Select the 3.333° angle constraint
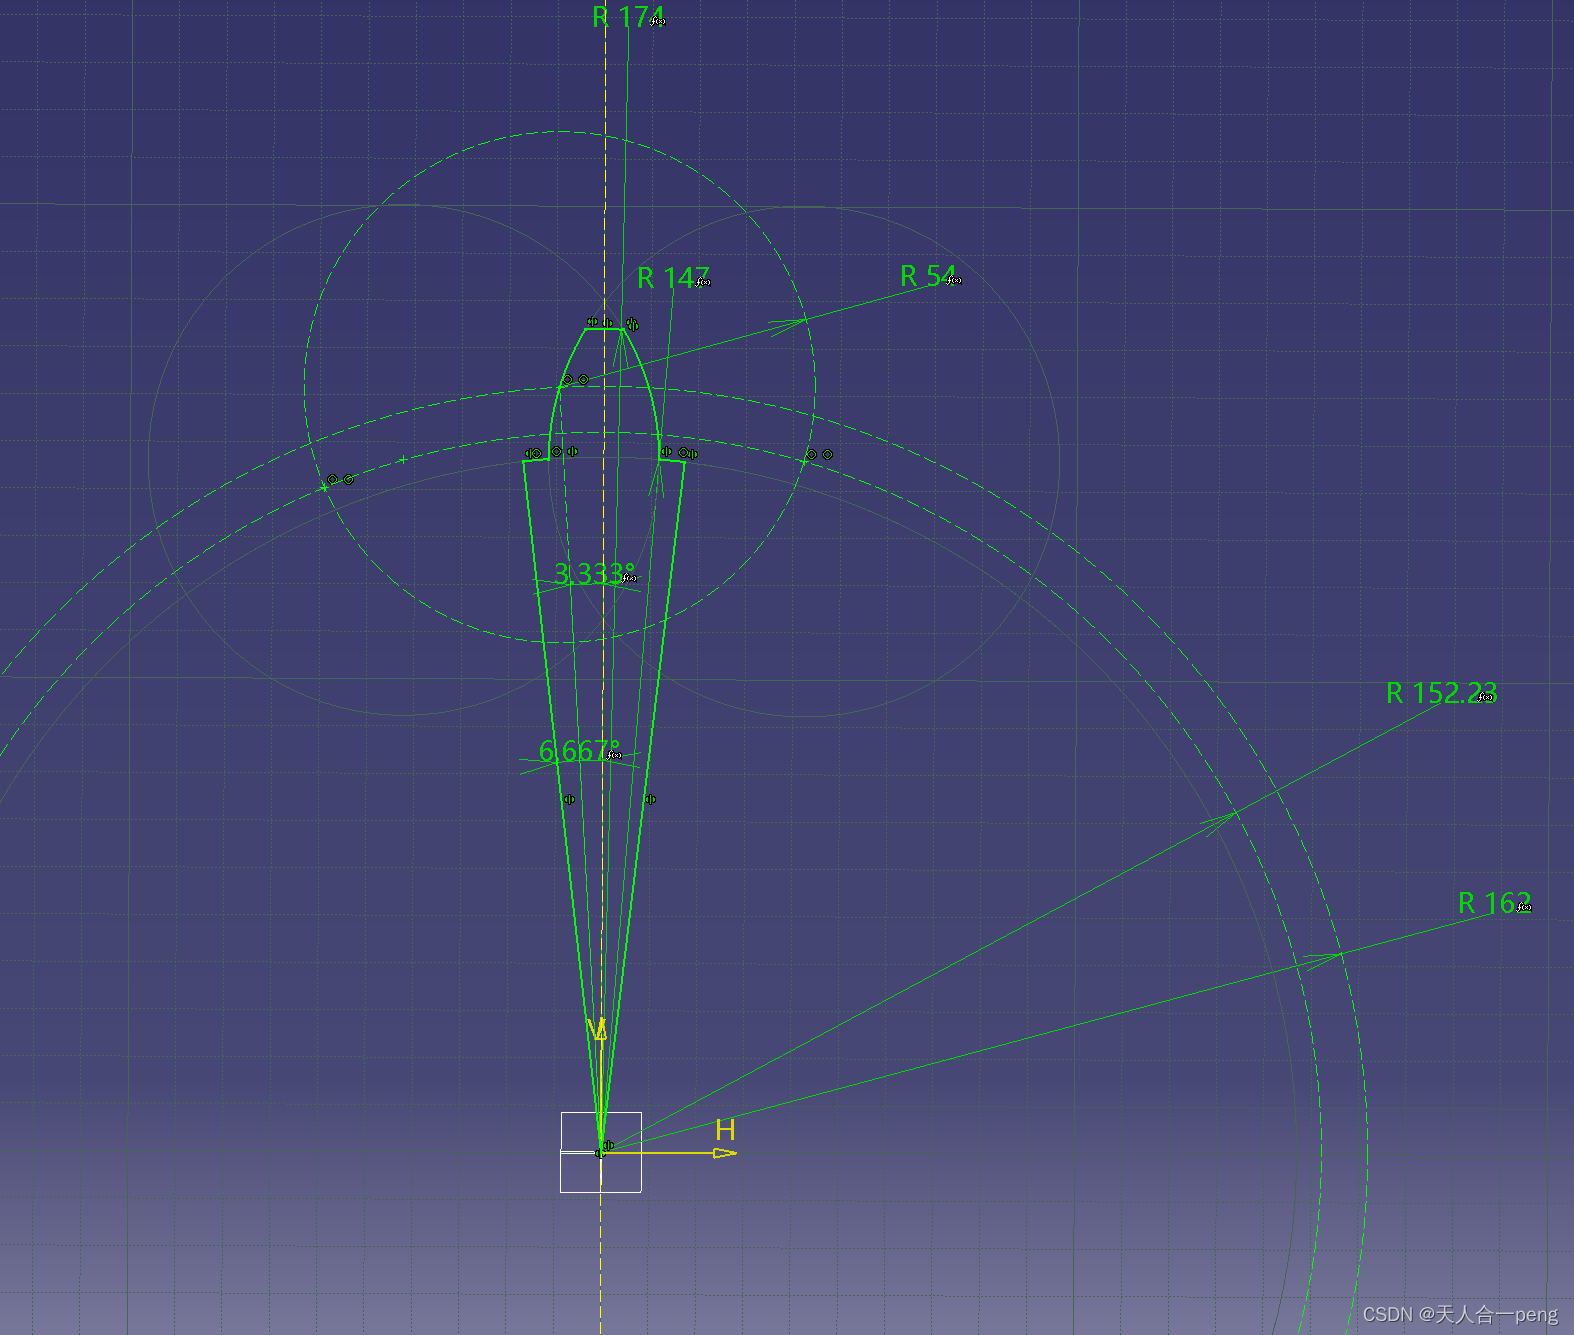 [588, 574]
